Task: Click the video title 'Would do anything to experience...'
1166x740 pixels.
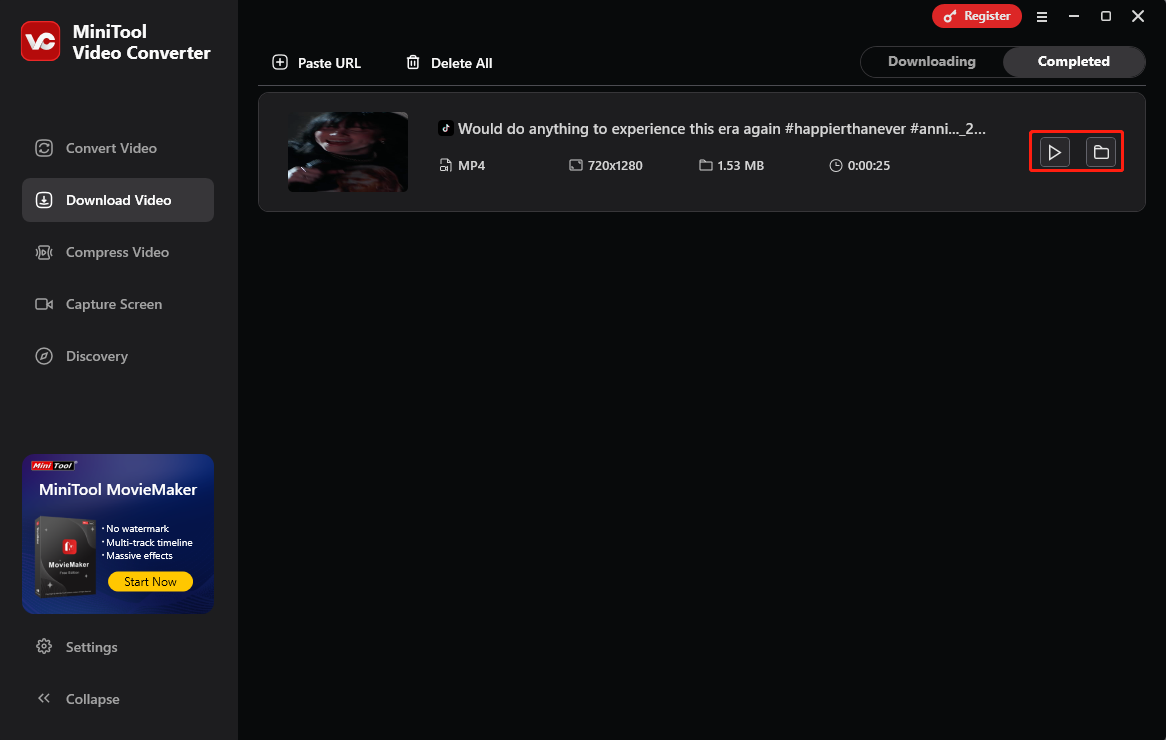Action: pos(721,129)
